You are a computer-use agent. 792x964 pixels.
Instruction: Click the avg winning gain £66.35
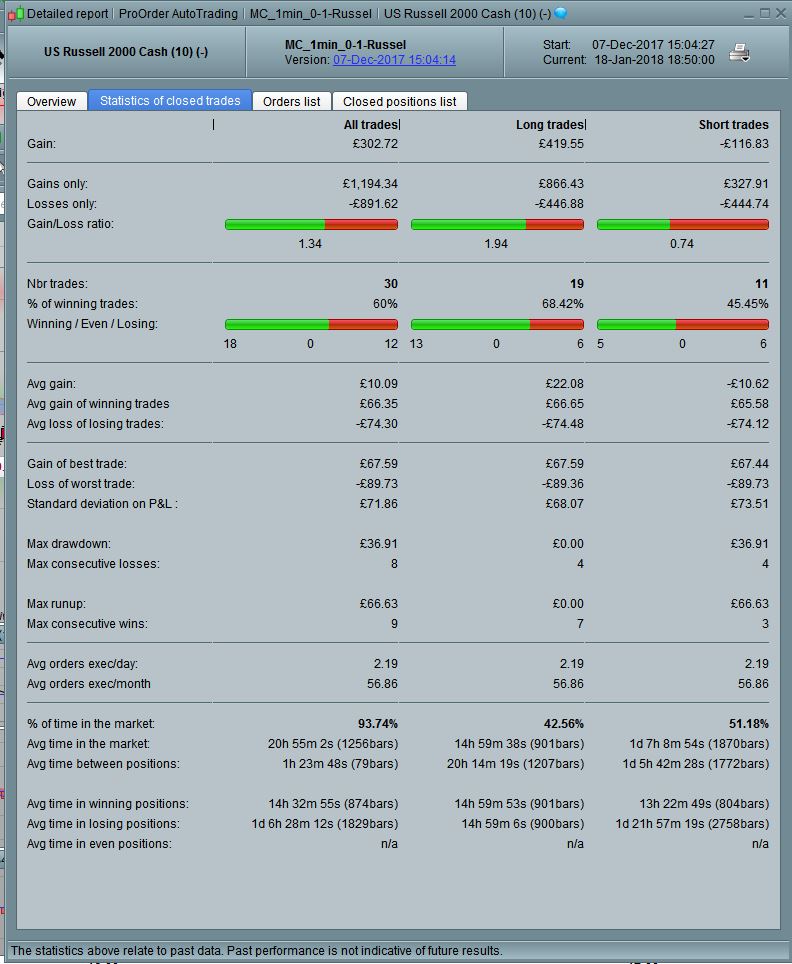(379, 404)
